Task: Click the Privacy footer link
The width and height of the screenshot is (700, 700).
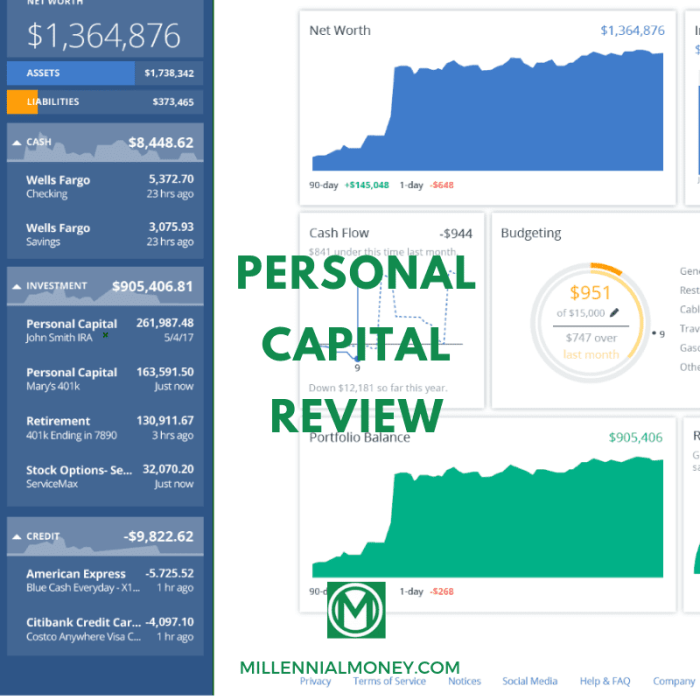Action: [315, 682]
